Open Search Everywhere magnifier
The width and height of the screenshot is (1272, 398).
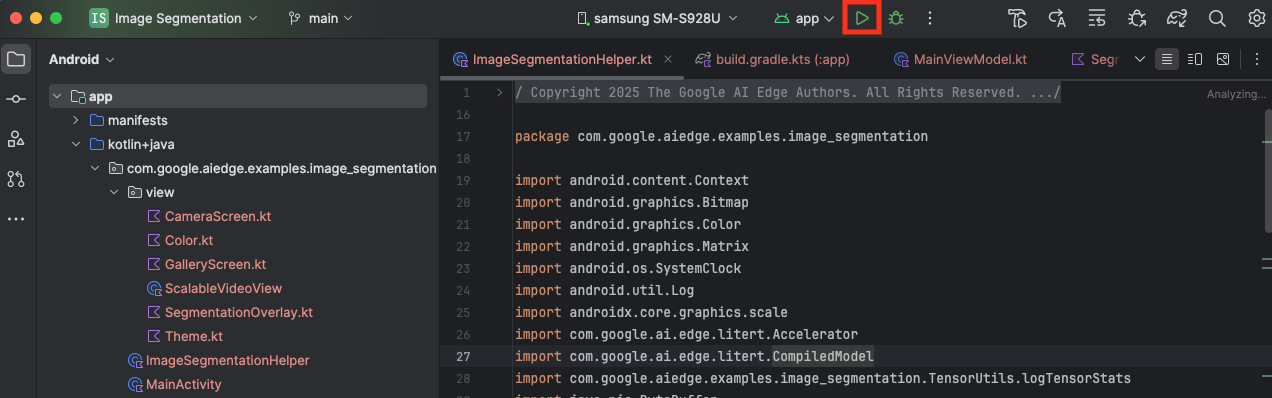(1217, 18)
